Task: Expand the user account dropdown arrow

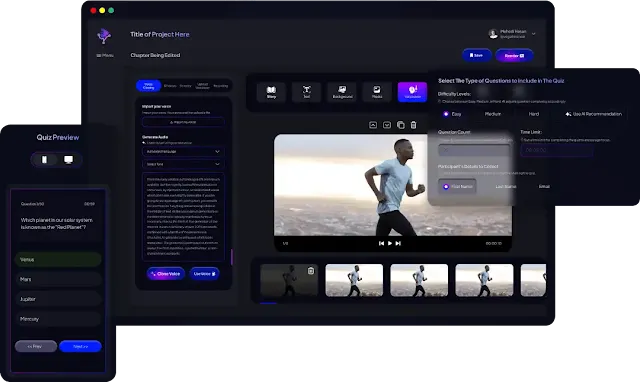Action: pos(533,34)
